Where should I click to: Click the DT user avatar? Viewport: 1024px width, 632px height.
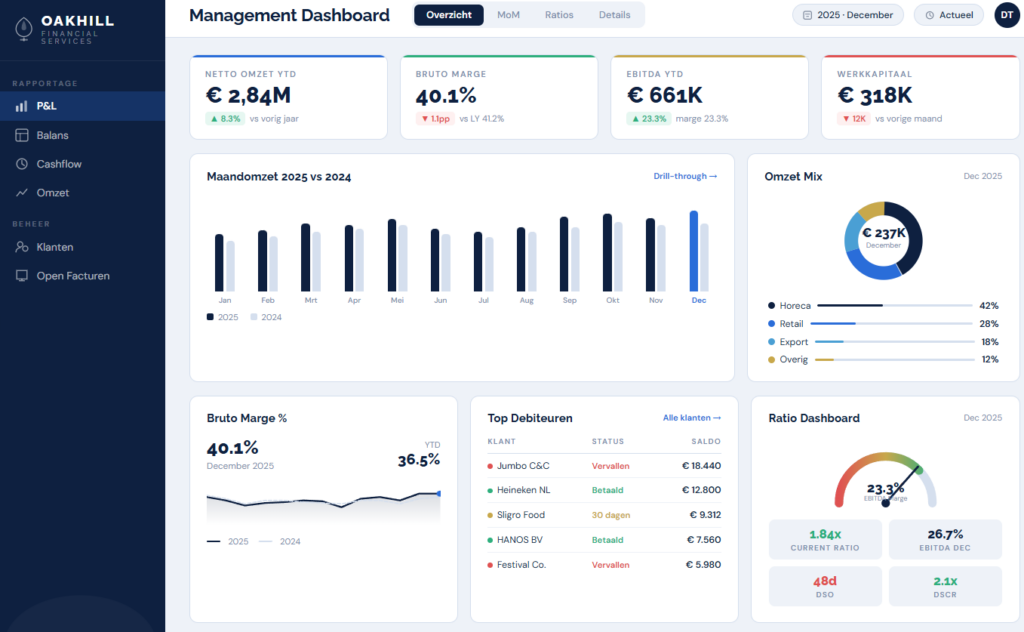click(x=1006, y=15)
